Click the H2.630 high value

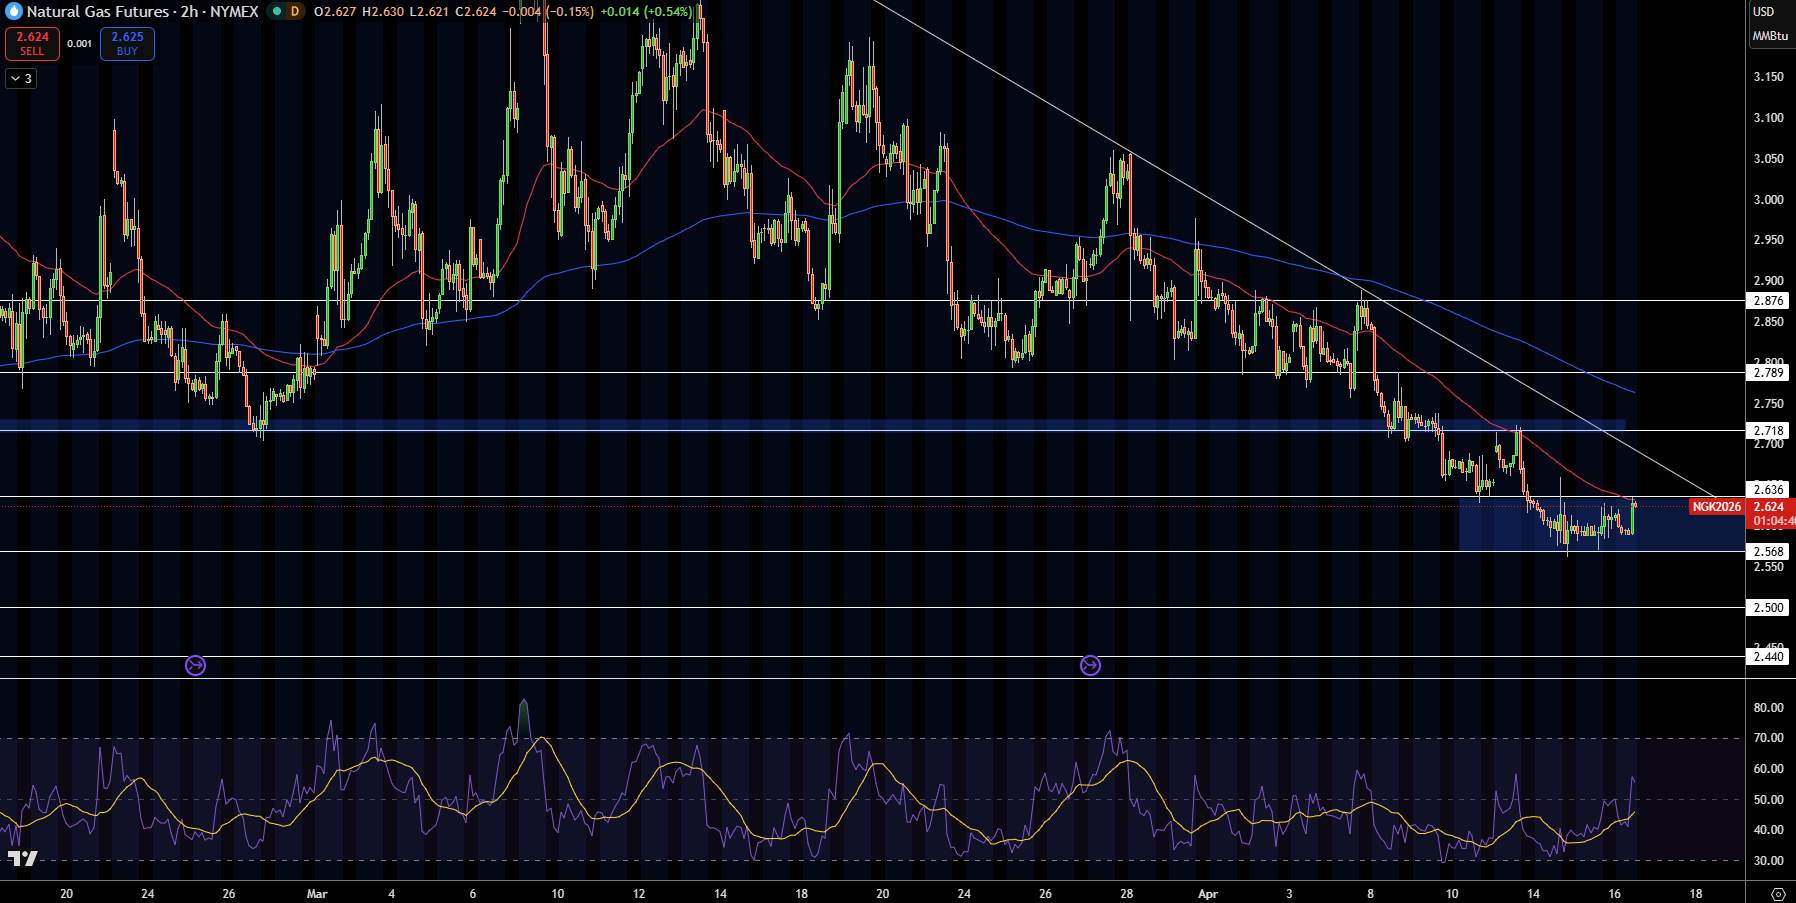coord(383,12)
